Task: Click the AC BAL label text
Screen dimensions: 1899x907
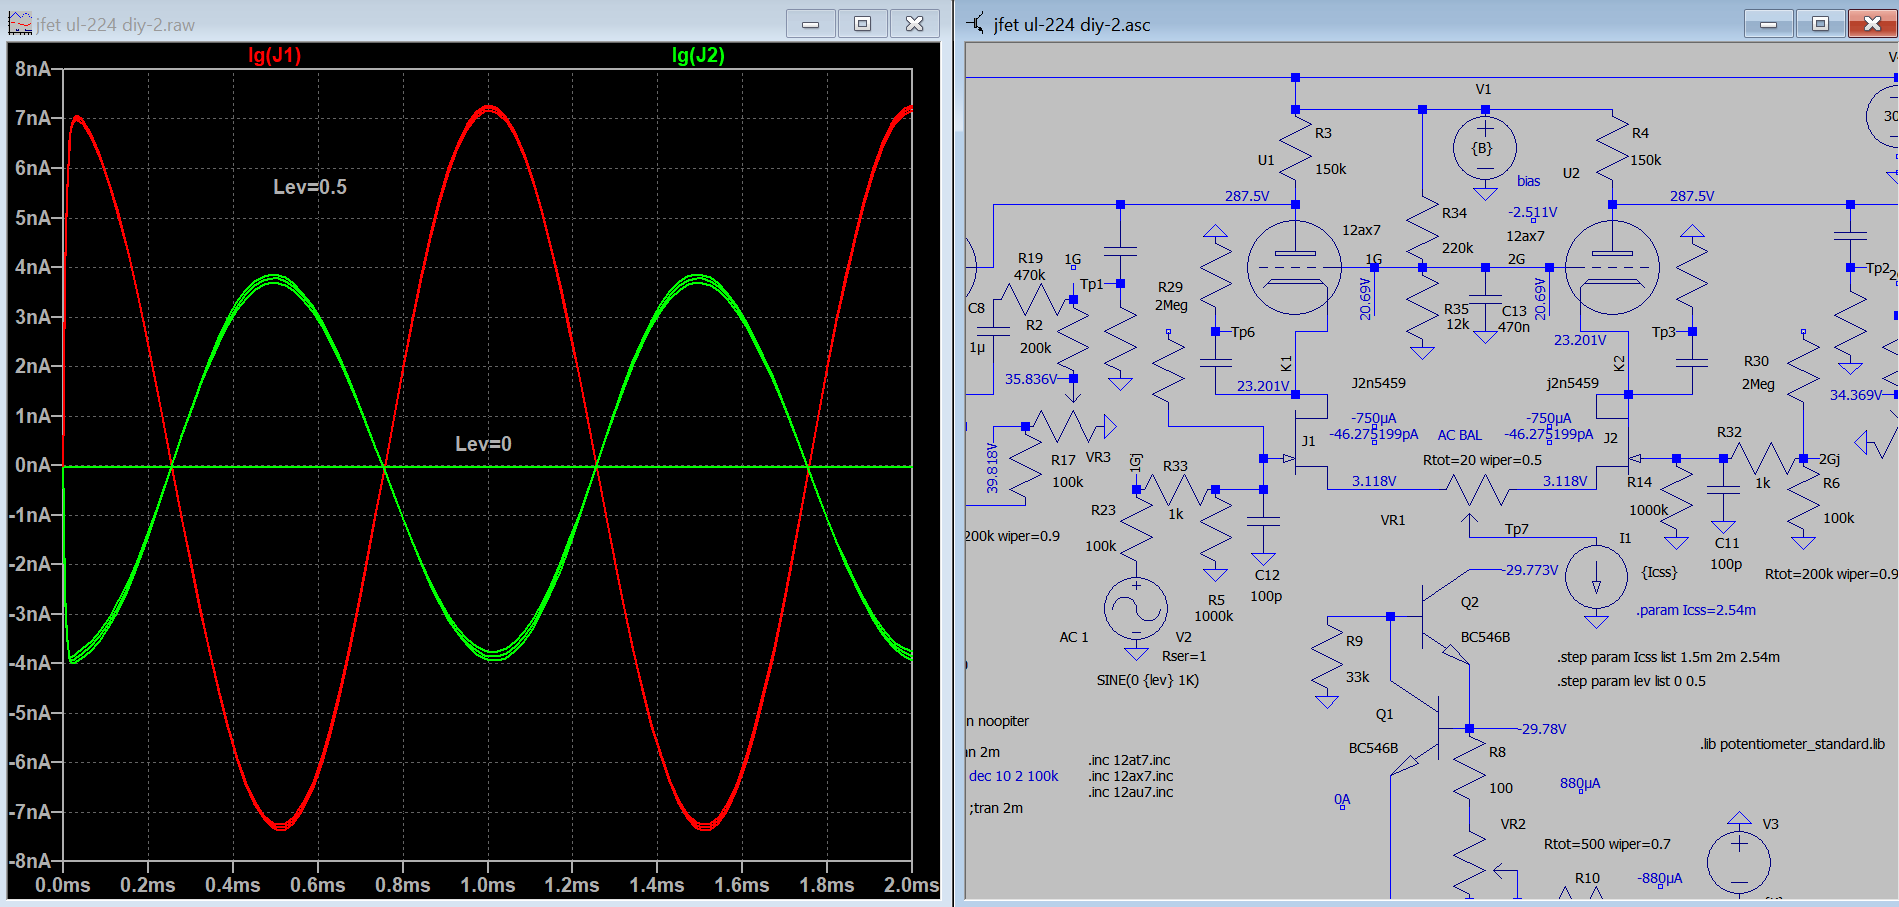Action: [x=1460, y=435]
